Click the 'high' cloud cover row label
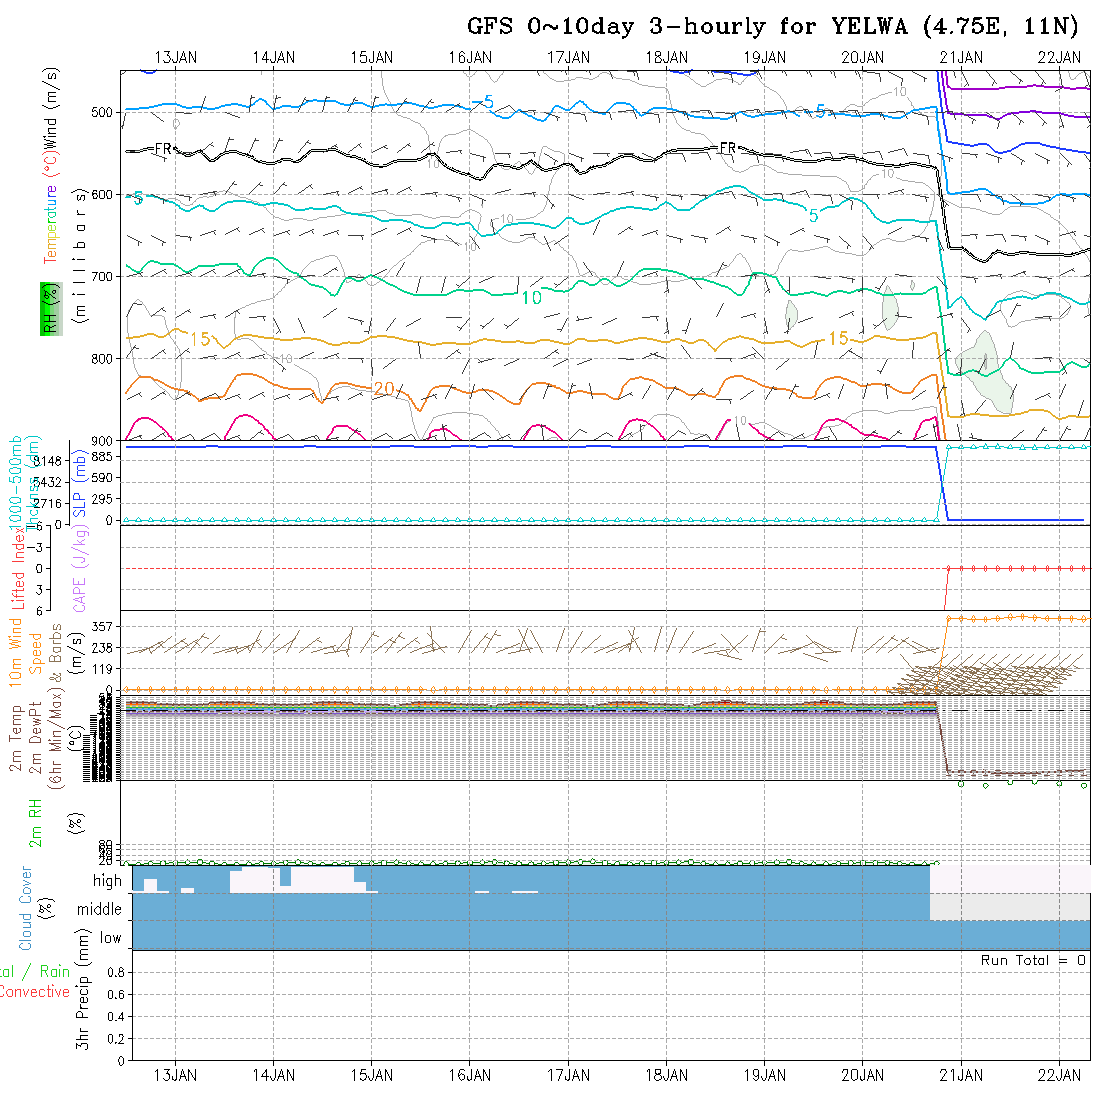Viewport: 1100px width, 1100px height. 107,881
